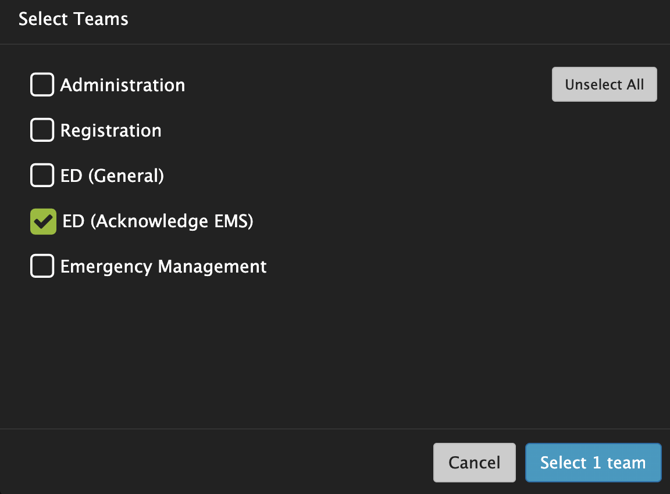Tick the ED (General) checkbox
The height and width of the screenshot is (494, 670).
42,175
